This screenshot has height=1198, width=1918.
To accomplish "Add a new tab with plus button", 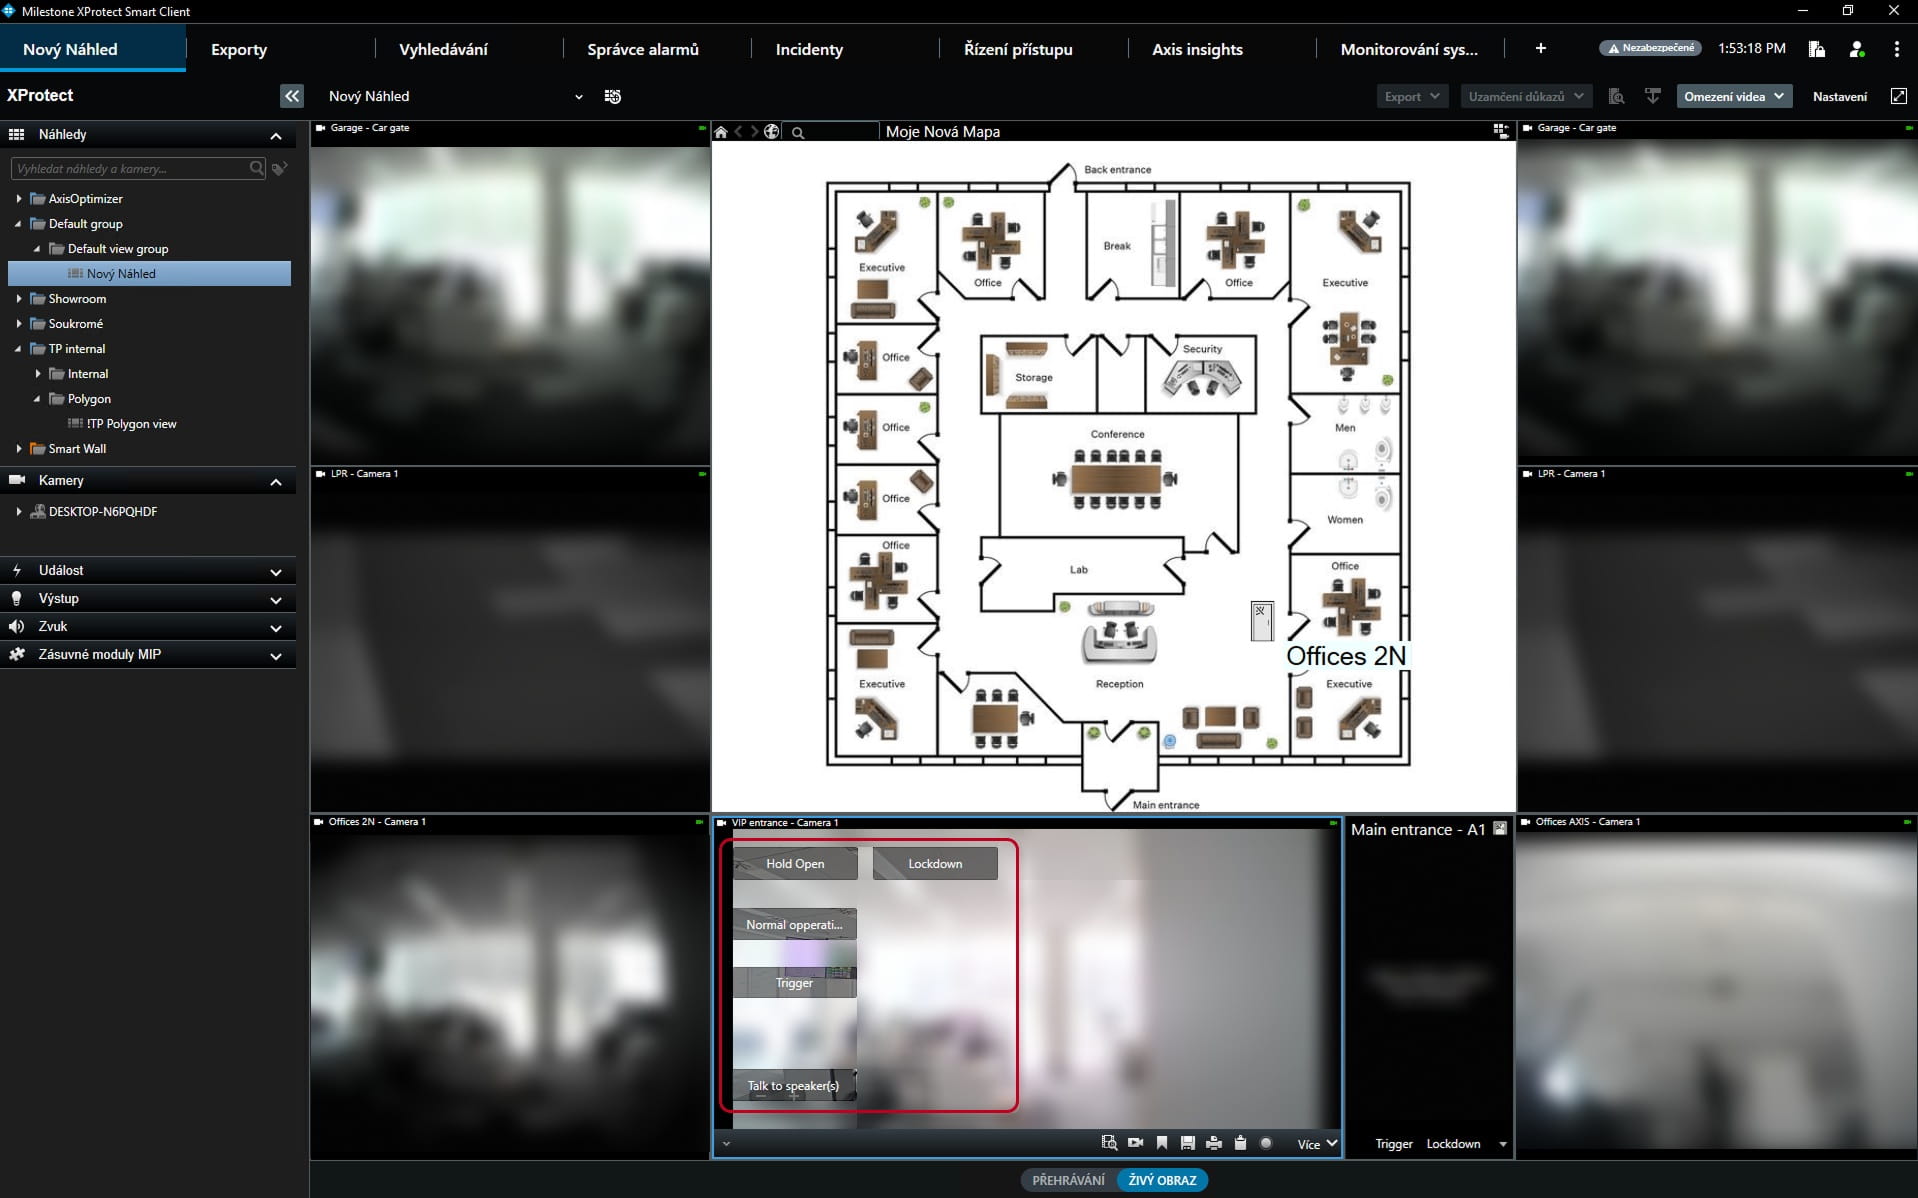I will [x=1541, y=48].
